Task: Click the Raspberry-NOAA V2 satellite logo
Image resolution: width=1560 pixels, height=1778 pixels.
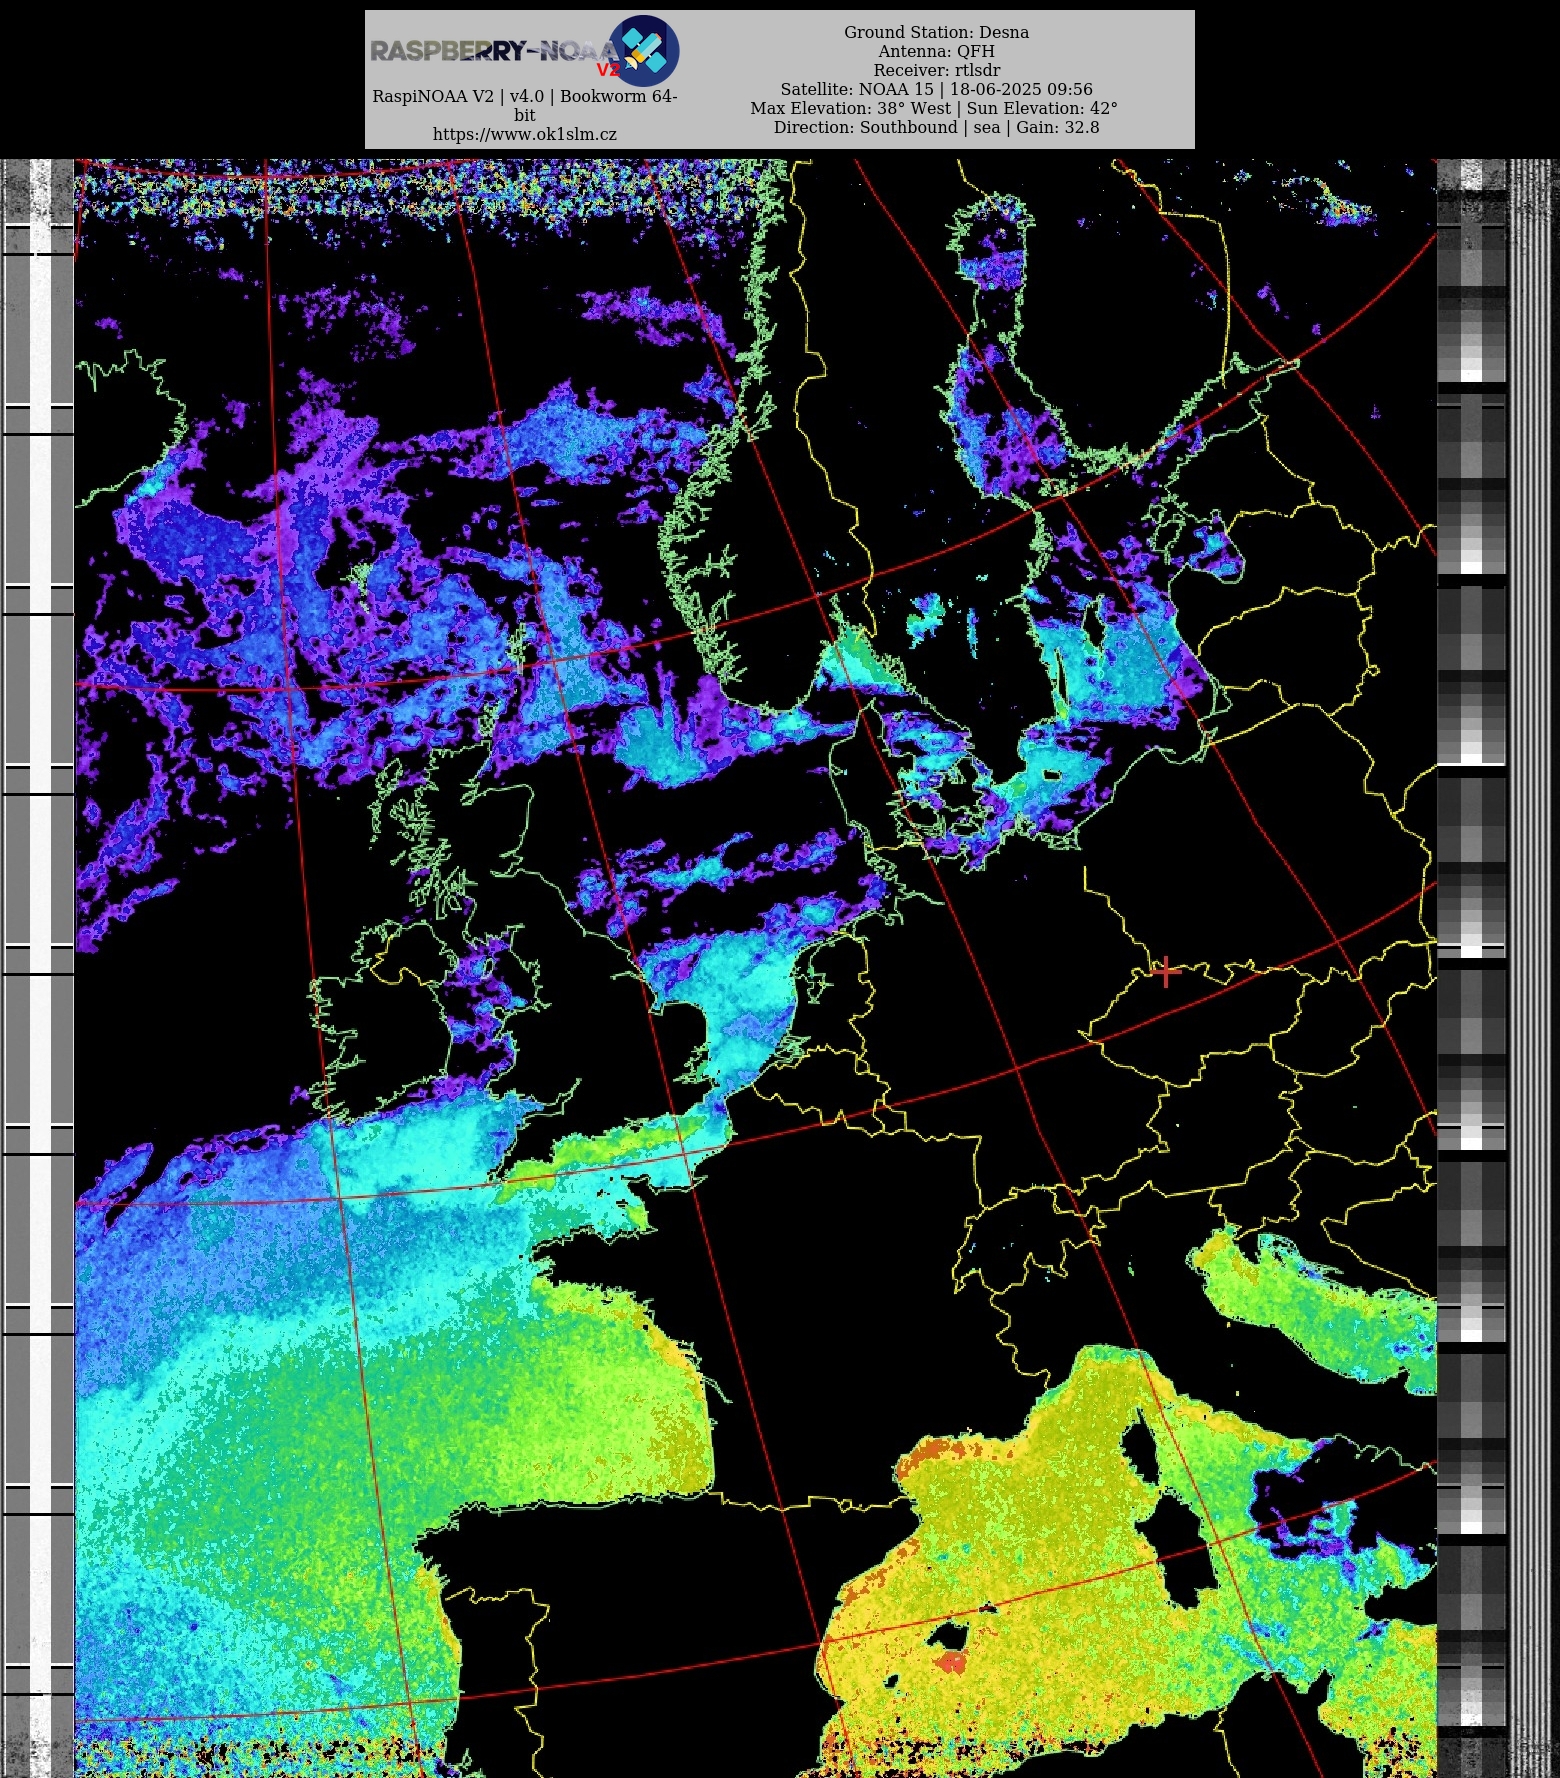Action: (x=644, y=50)
